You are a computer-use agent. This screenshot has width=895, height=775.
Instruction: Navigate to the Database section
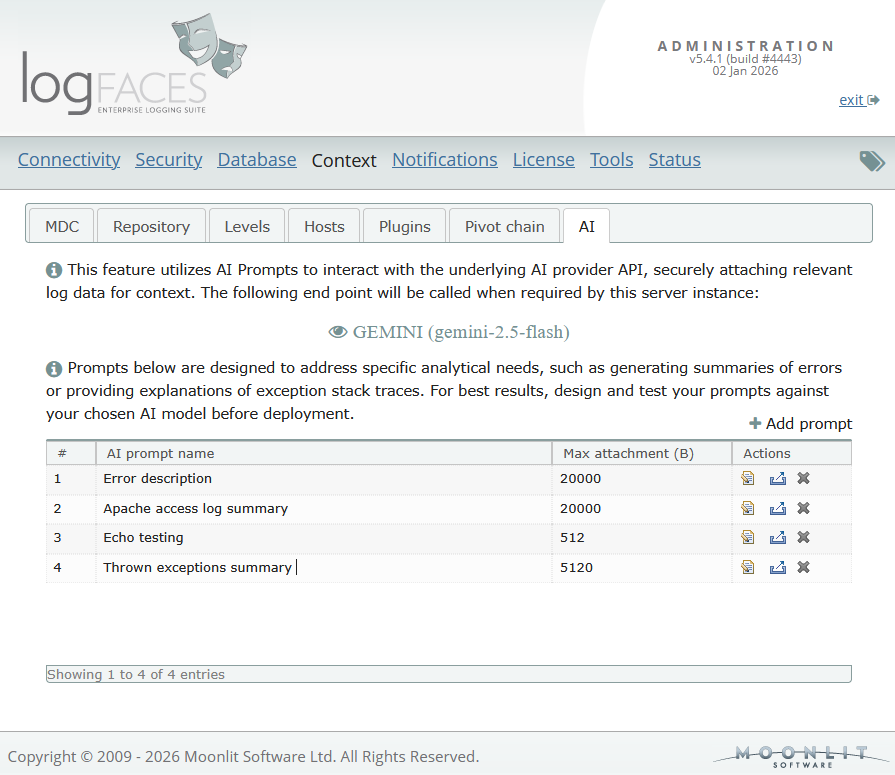257,160
